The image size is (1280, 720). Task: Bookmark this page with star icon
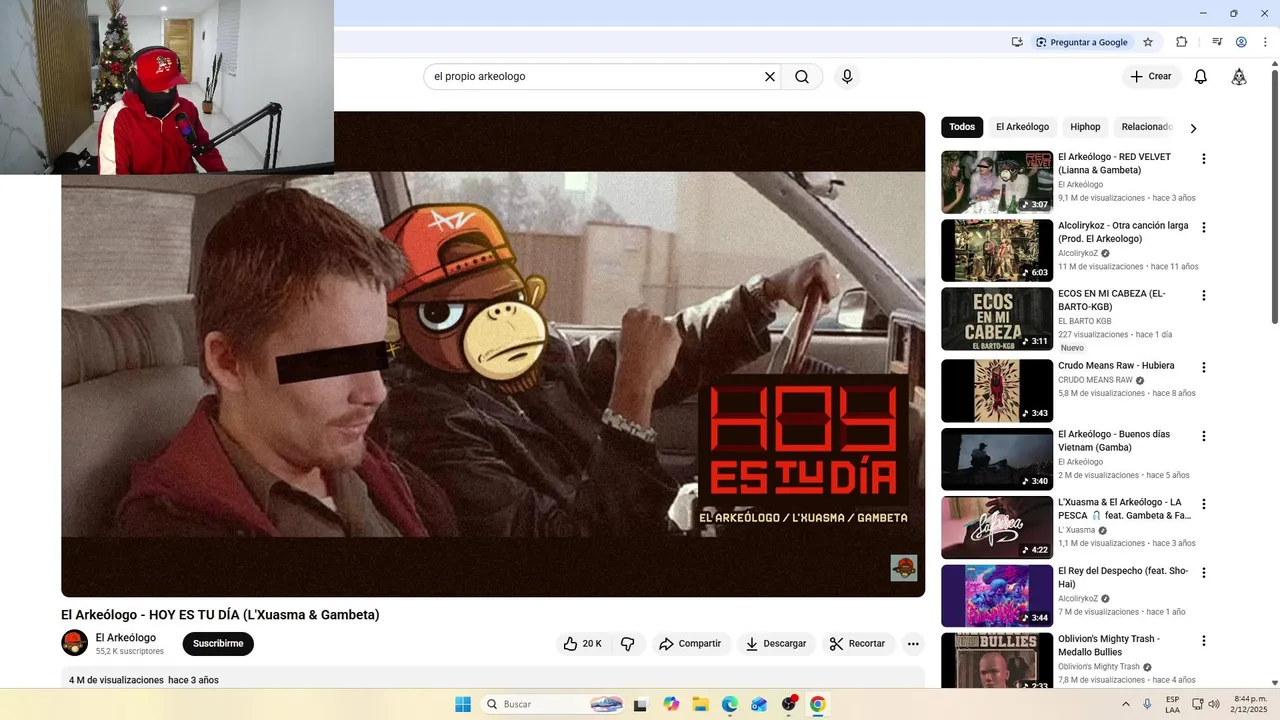coord(1148,42)
